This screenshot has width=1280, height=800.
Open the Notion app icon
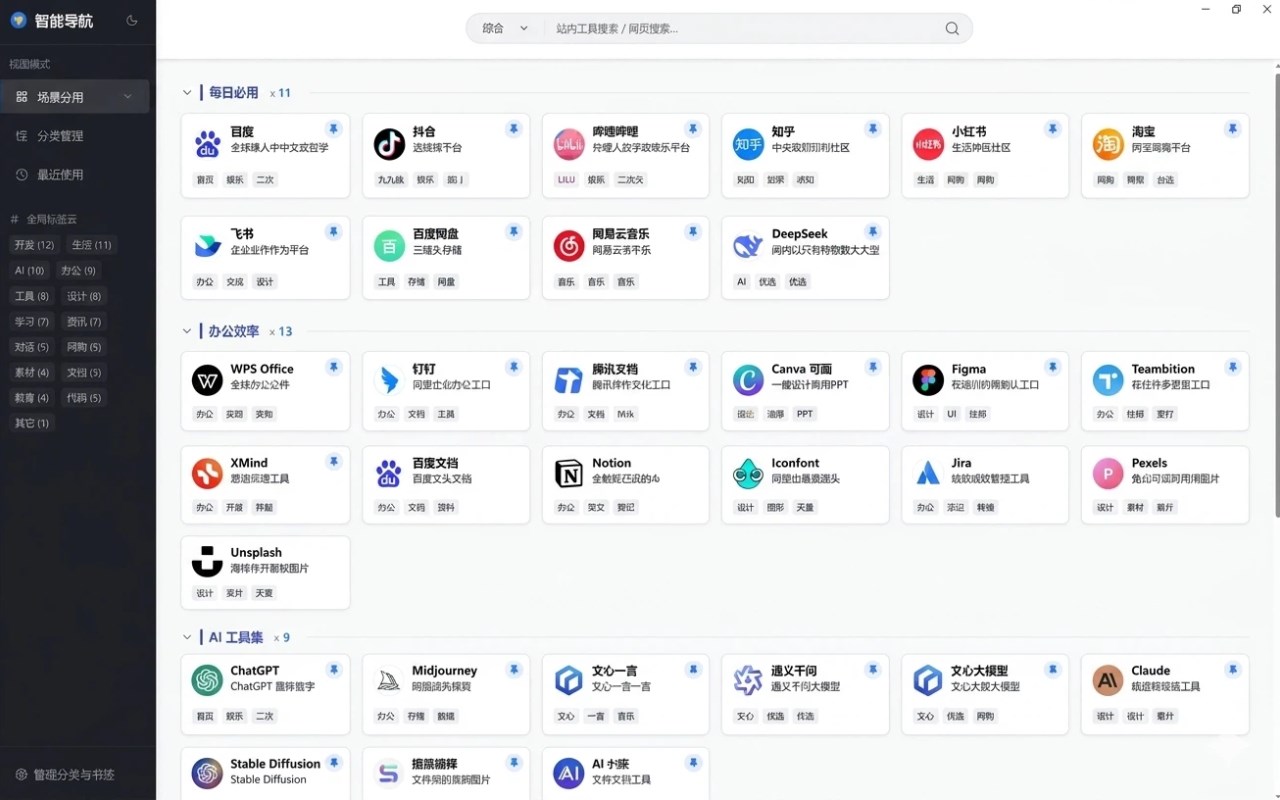pyautogui.click(x=569, y=474)
